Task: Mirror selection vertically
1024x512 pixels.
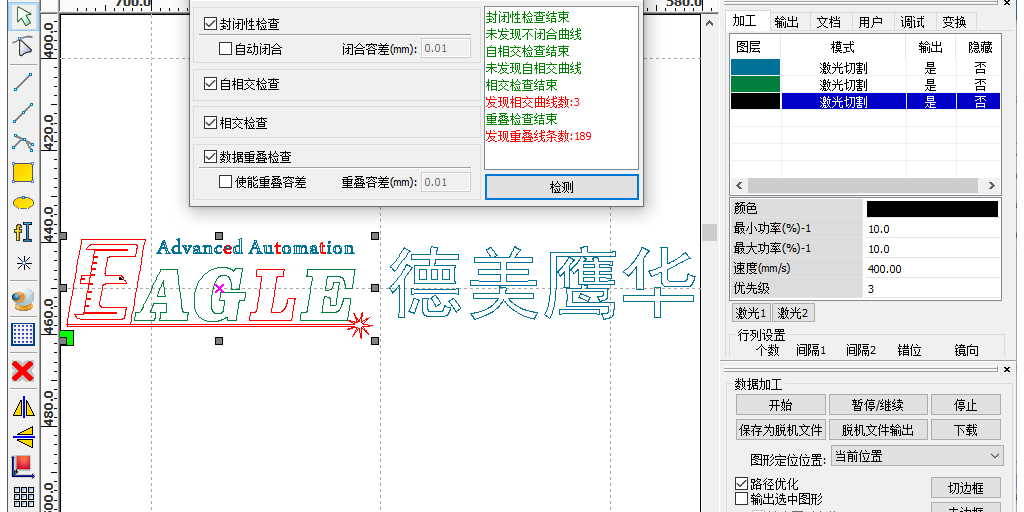Action: [24, 436]
